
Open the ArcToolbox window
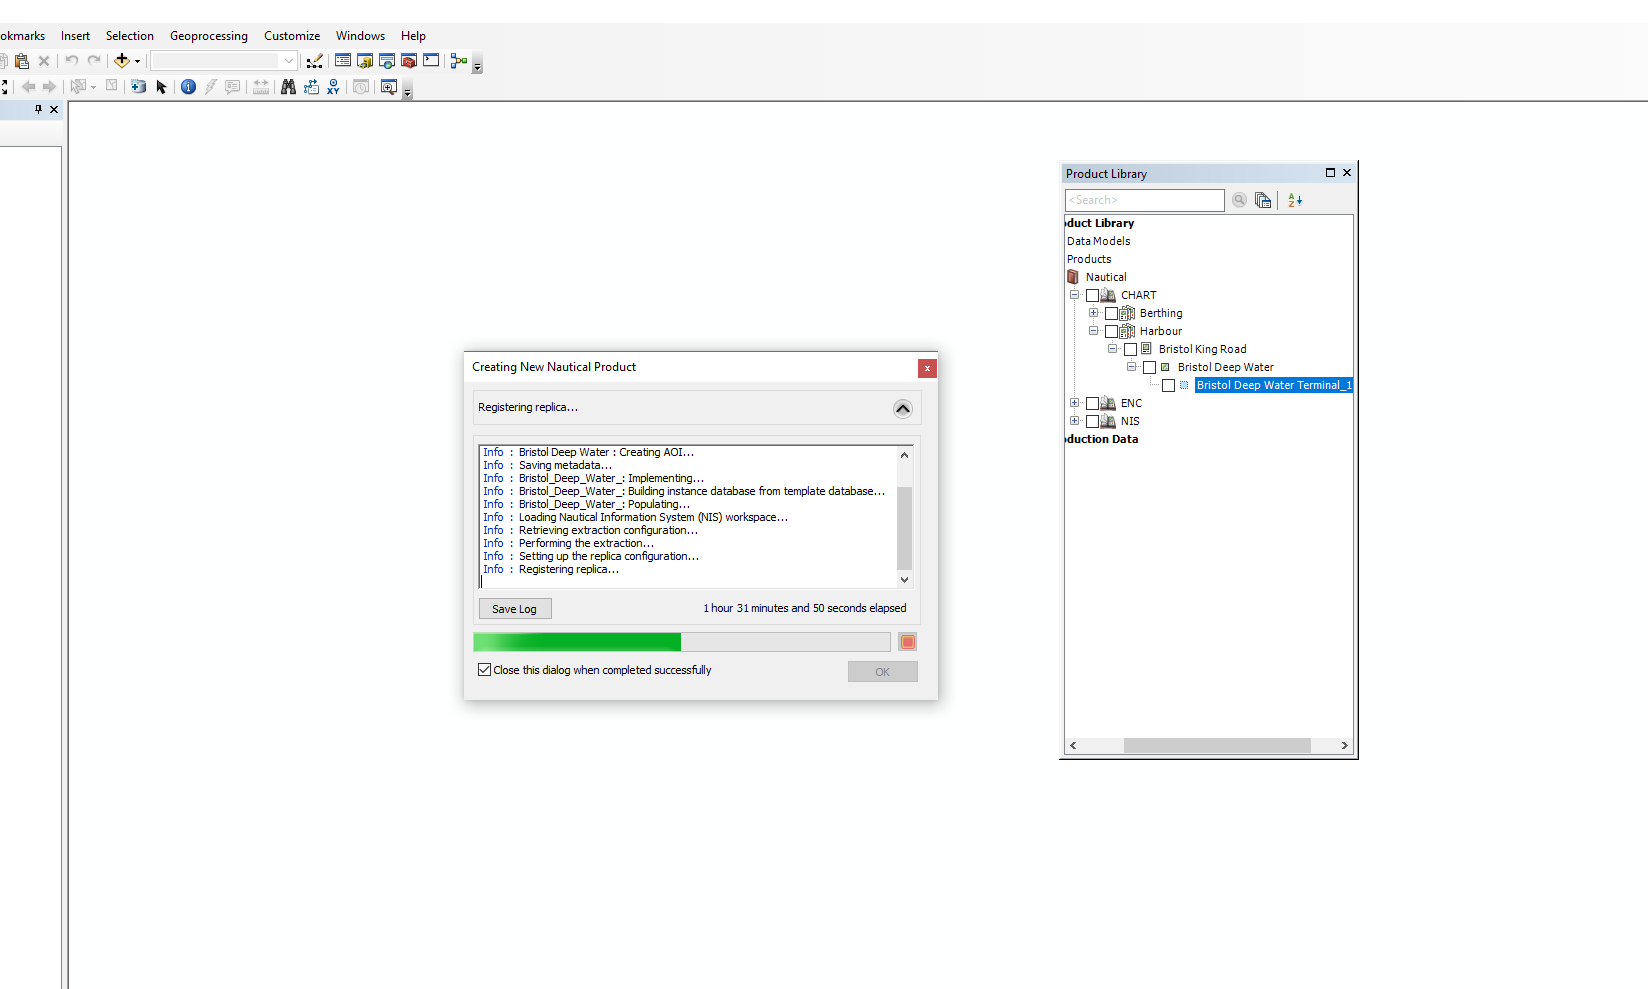[x=408, y=60]
